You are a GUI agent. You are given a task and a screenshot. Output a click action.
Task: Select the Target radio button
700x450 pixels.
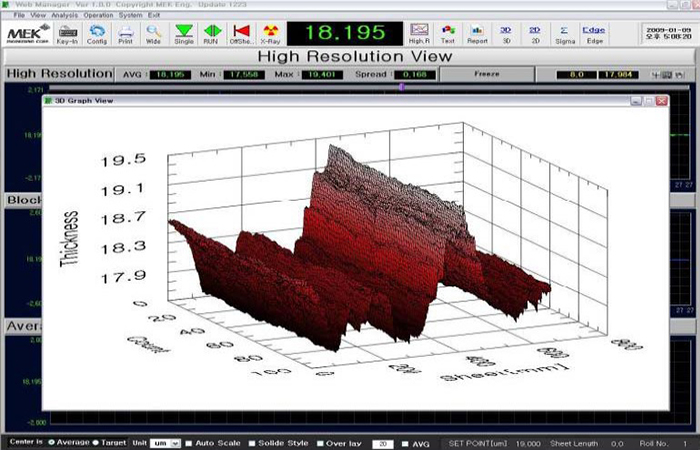tap(97, 442)
